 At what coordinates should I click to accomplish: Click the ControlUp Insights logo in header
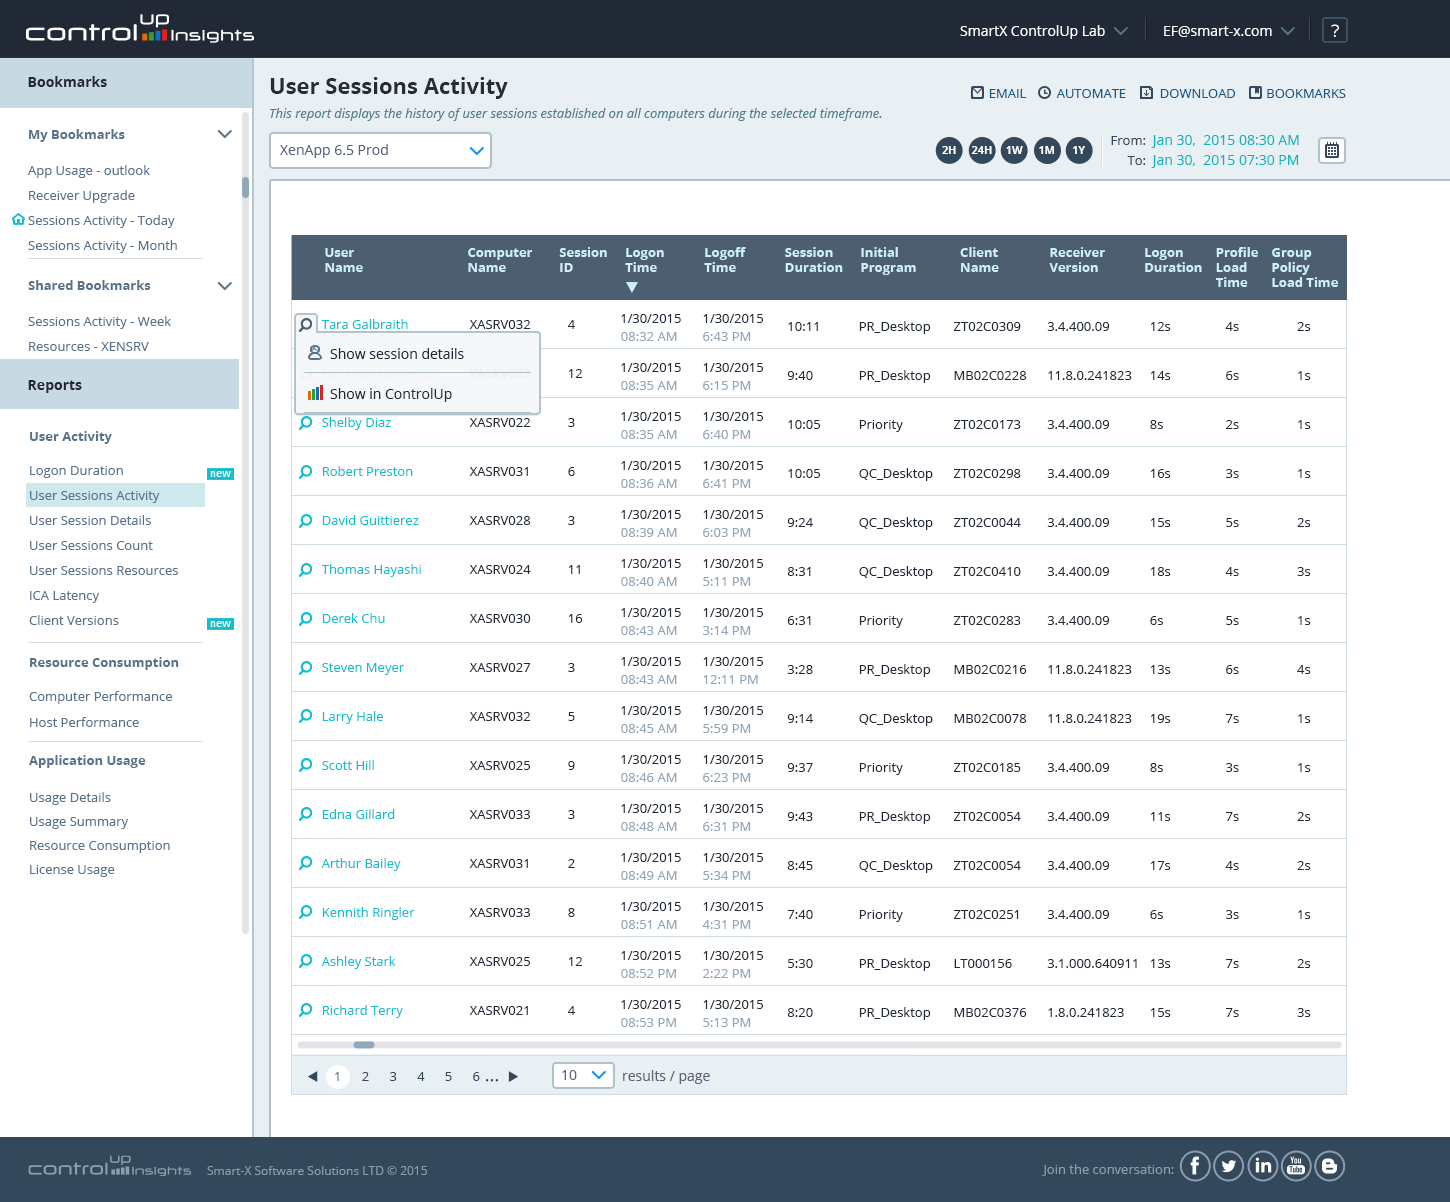click(139, 28)
